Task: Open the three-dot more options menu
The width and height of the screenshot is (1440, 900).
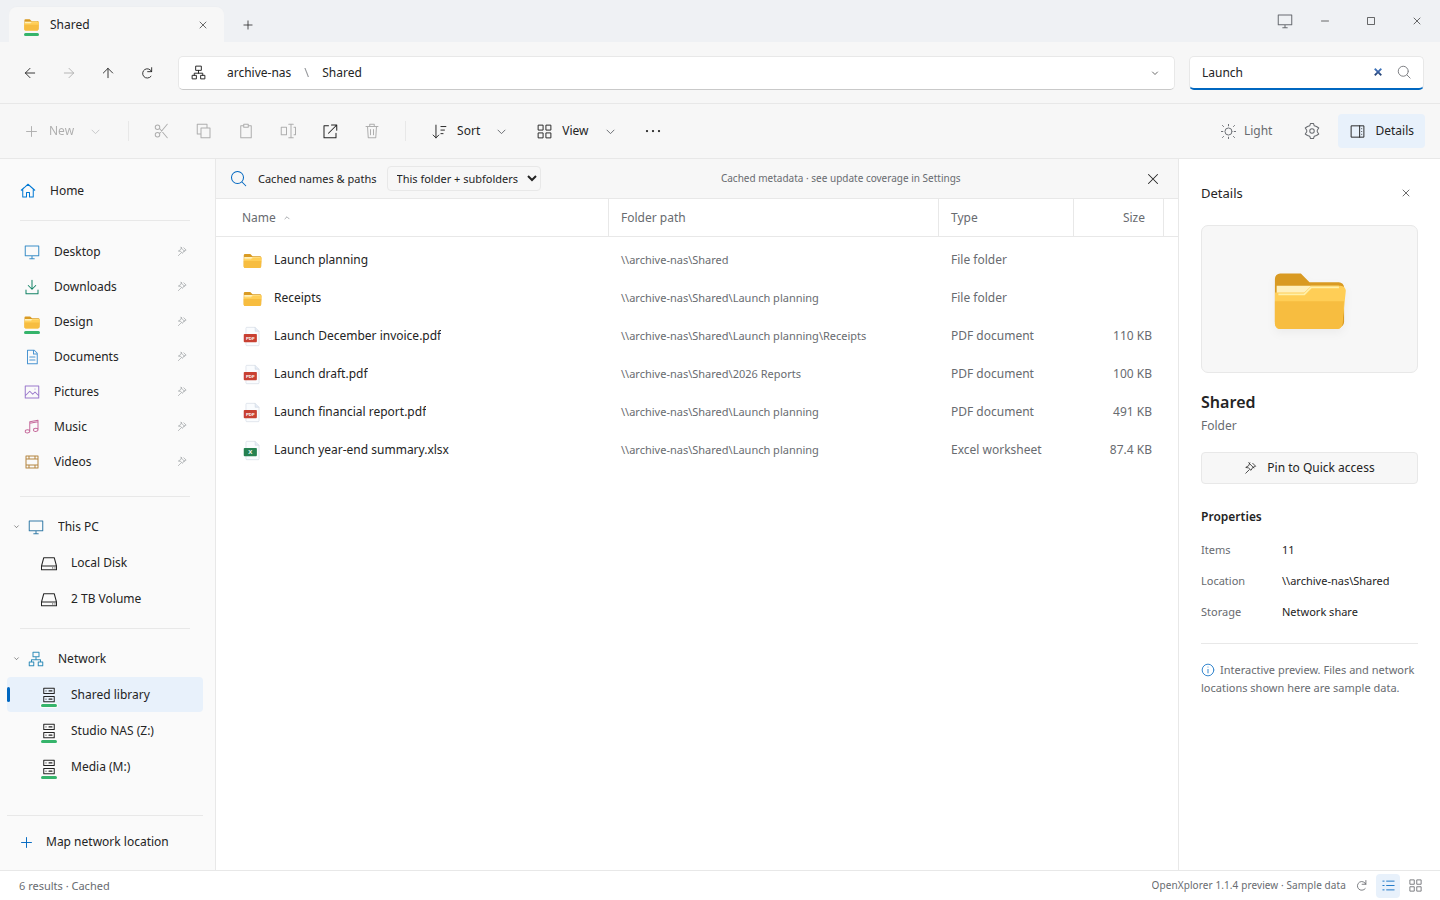Action: click(x=653, y=131)
